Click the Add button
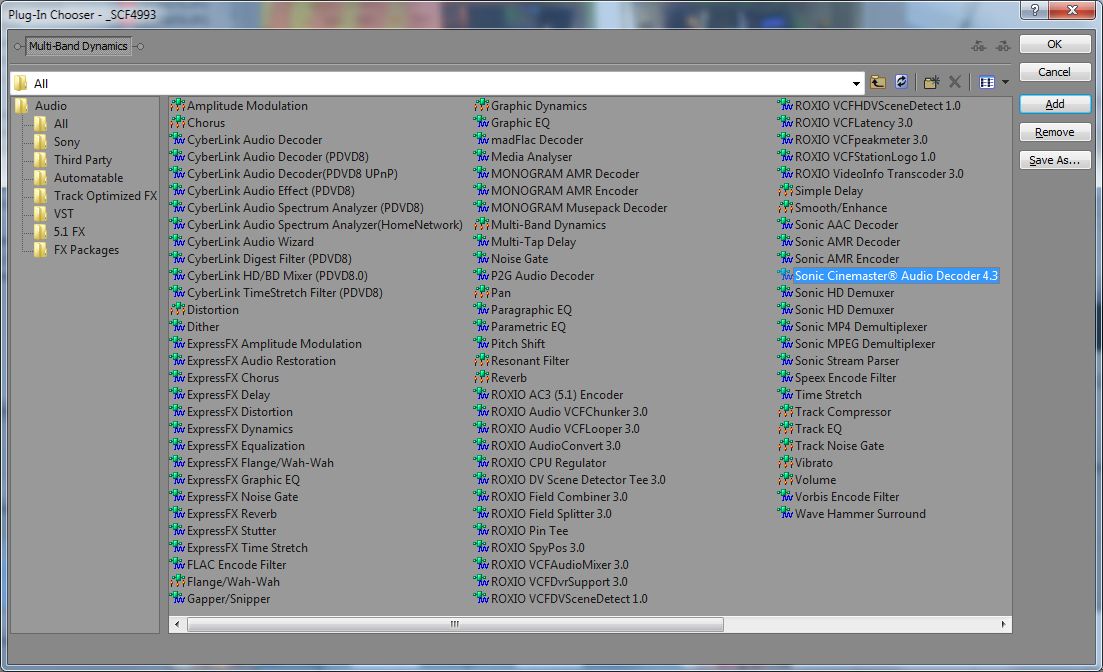 coord(1054,104)
